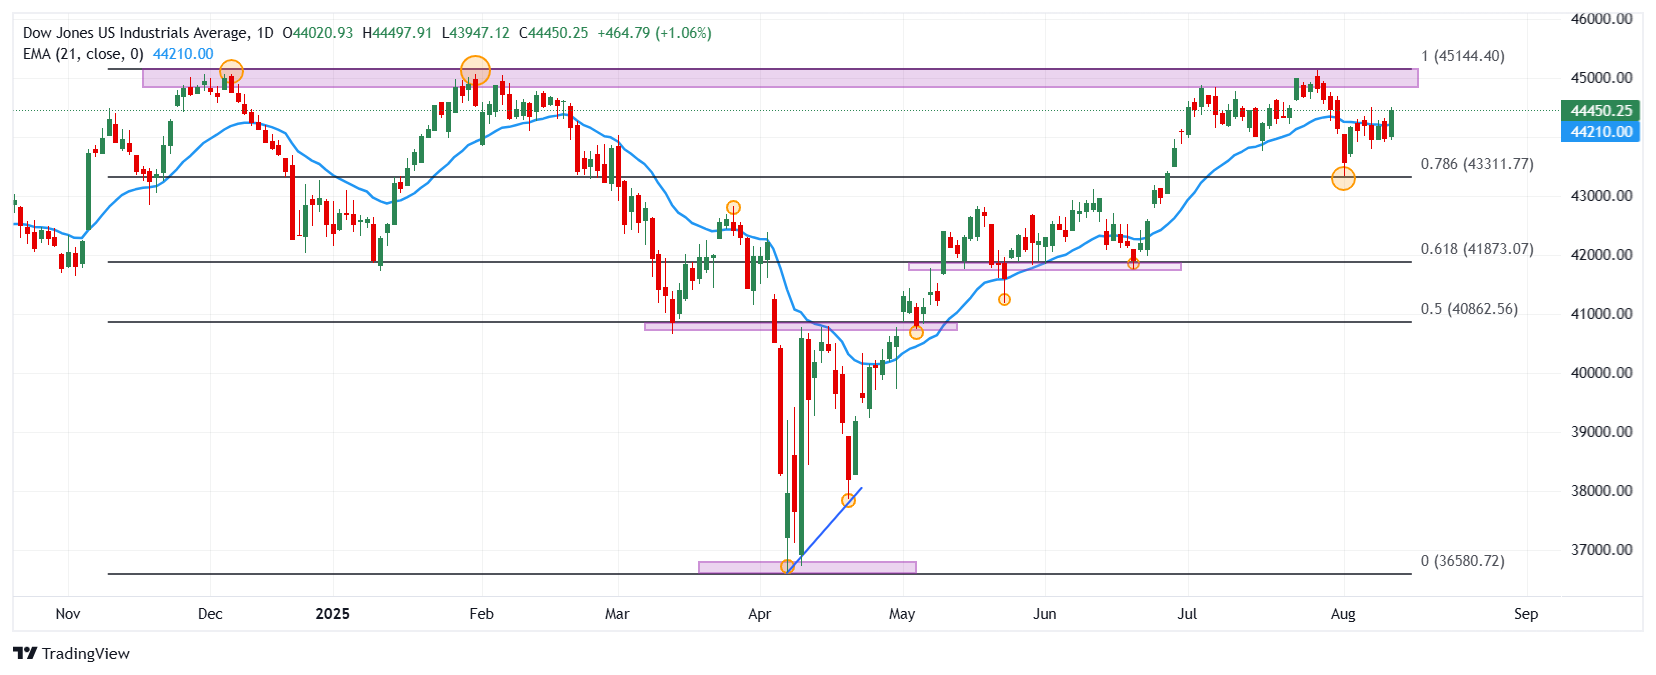
Task: Click the orange circle marker at late March high
Action: pyautogui.click(x=733, y=208)
